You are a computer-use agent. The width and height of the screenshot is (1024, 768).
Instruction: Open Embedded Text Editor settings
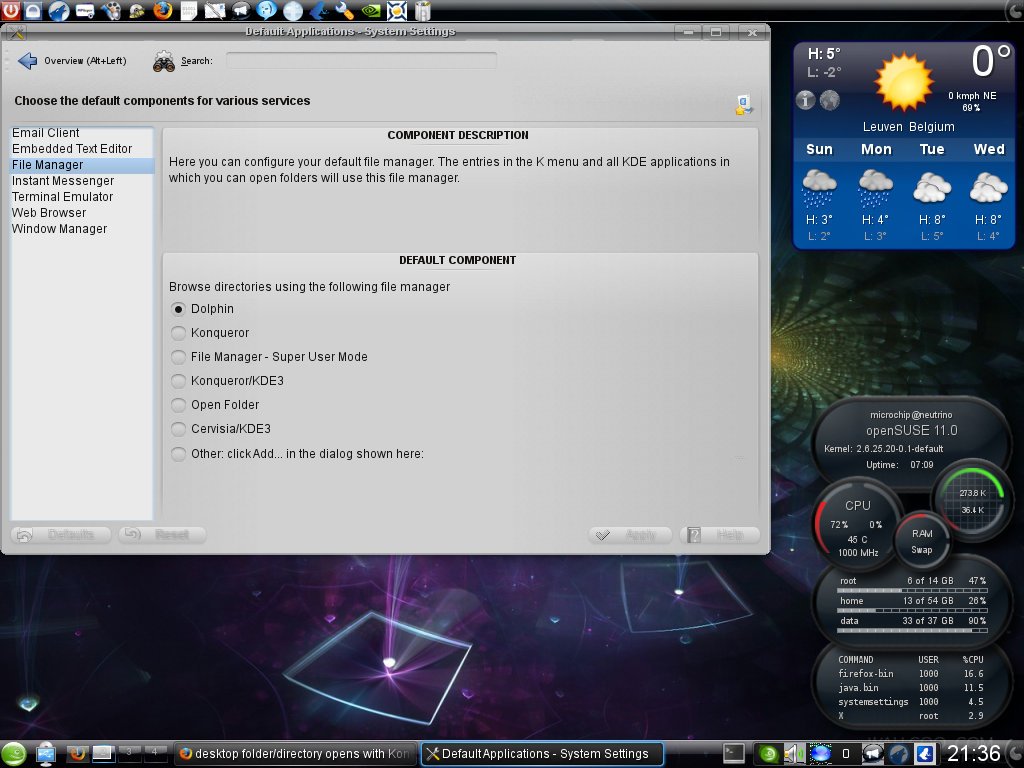pos(82,149)
